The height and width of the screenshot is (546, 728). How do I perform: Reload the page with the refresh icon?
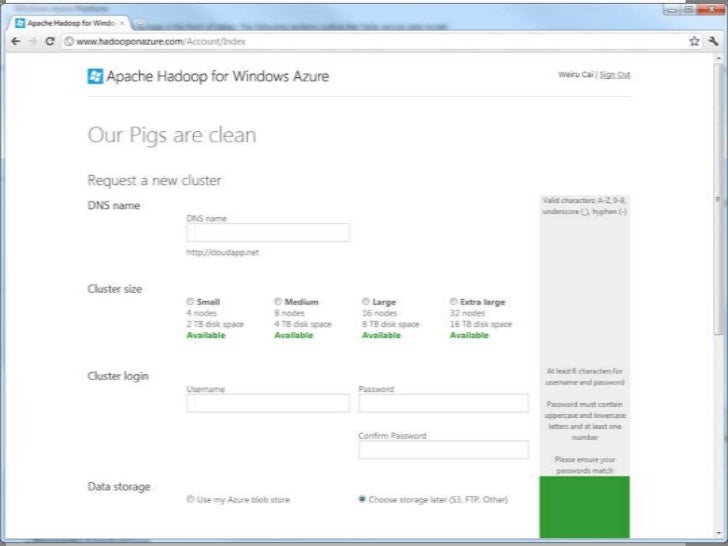coord(50,41)
